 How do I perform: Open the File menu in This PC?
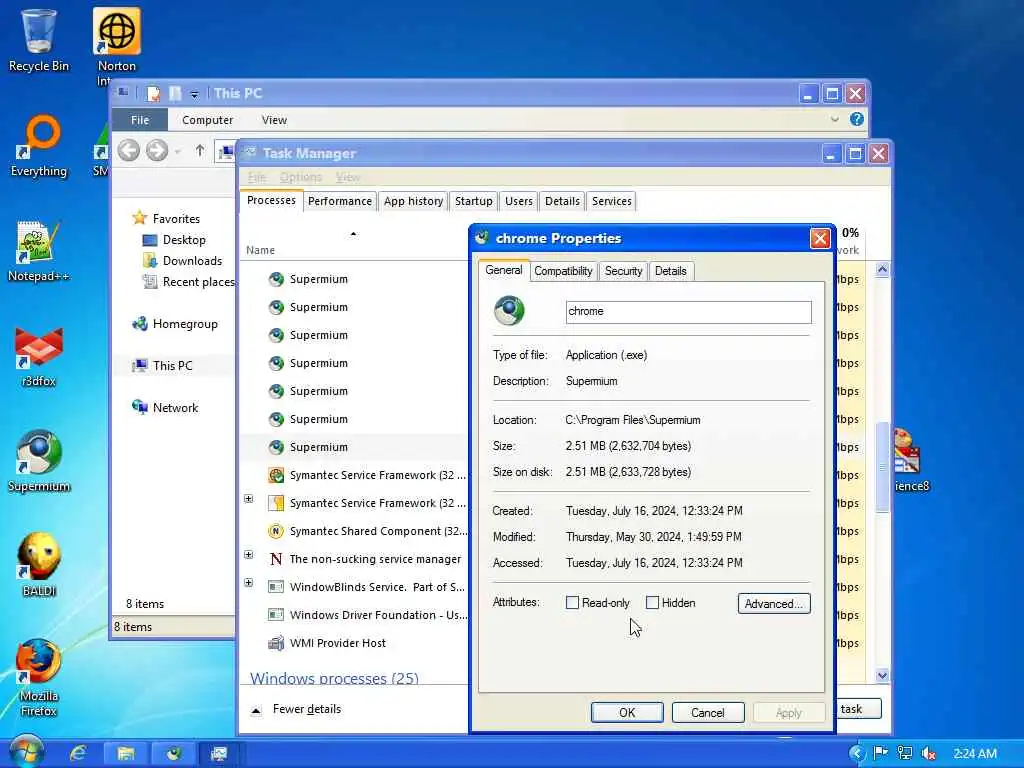point(140,120)
